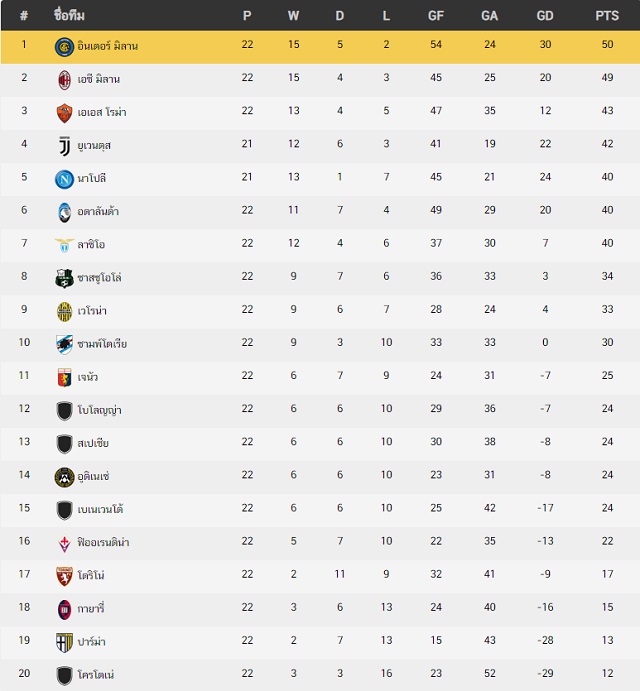
Task: Click the Juventus logo in row 4
Action: point(64,146)
